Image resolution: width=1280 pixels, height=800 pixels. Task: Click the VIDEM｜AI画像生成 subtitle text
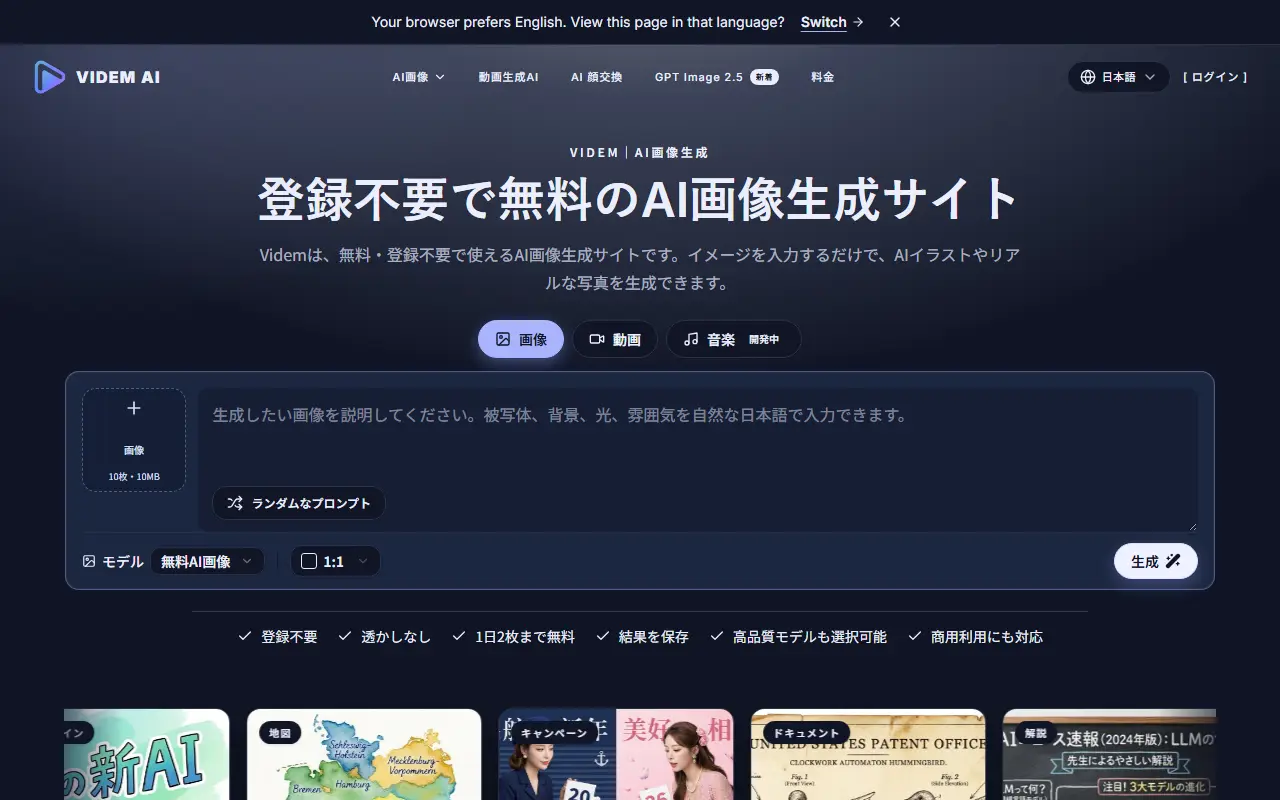[639, 152]
